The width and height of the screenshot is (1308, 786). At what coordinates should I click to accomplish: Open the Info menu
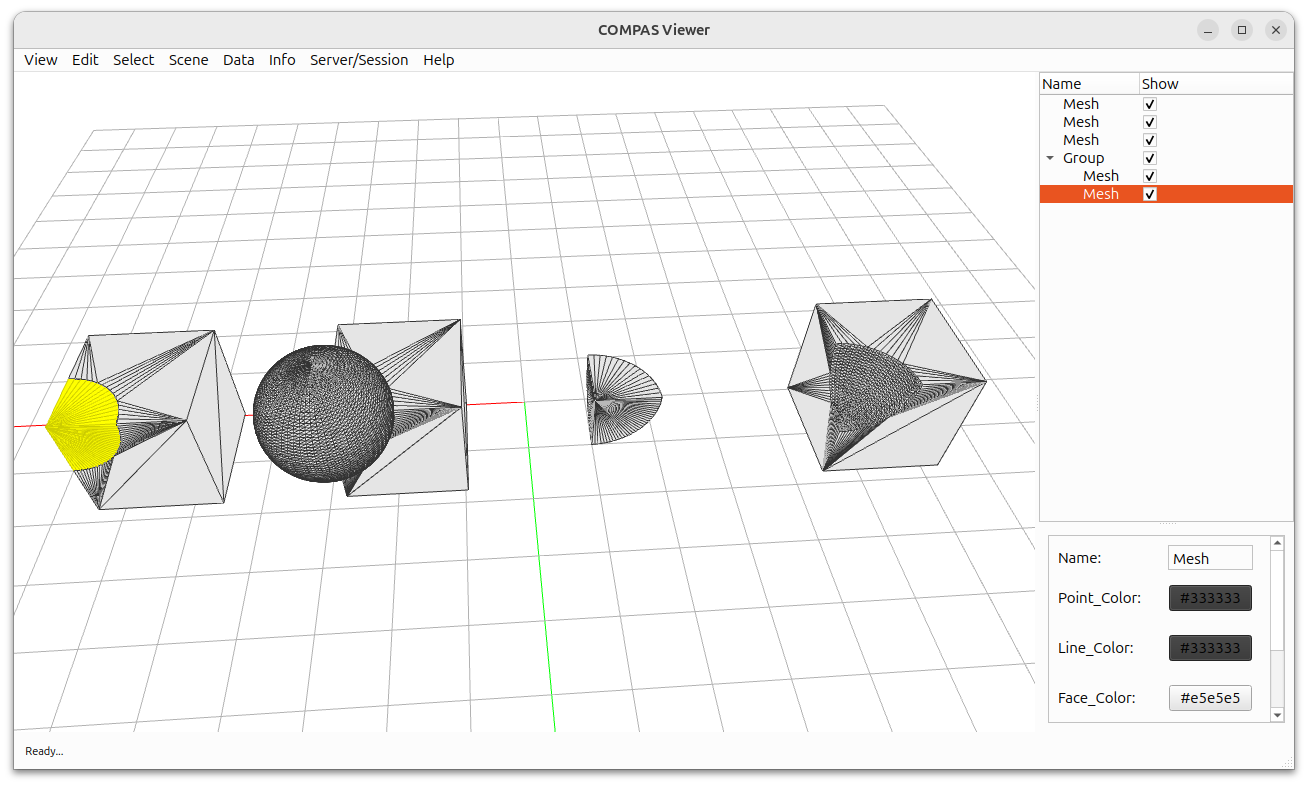tap(282, 60)
